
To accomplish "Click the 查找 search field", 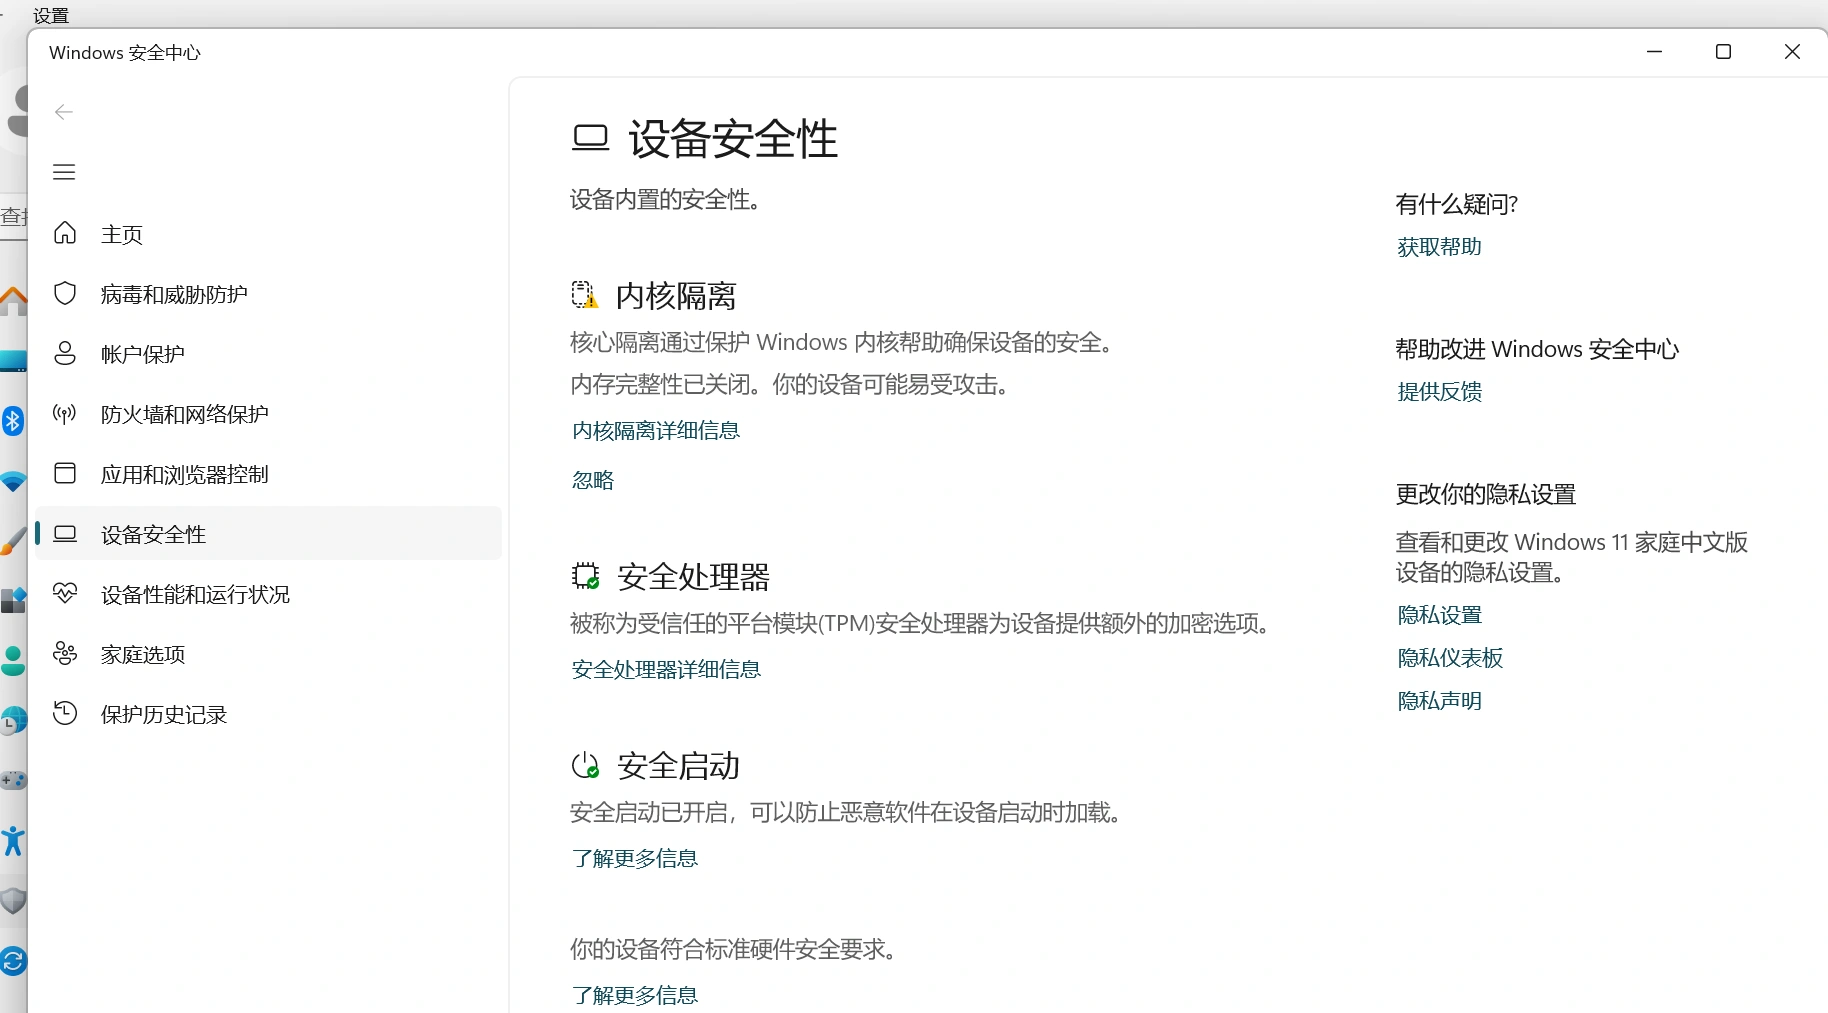I will point(12,216).
